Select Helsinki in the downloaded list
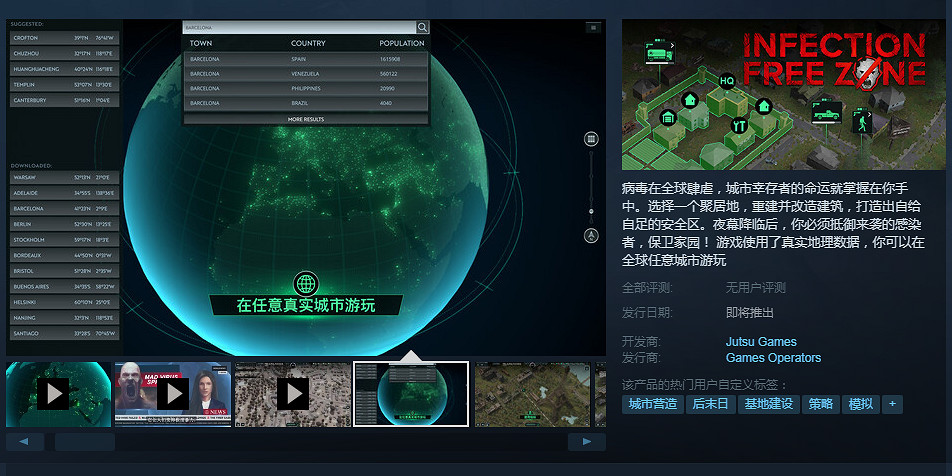 pos(64,302)
